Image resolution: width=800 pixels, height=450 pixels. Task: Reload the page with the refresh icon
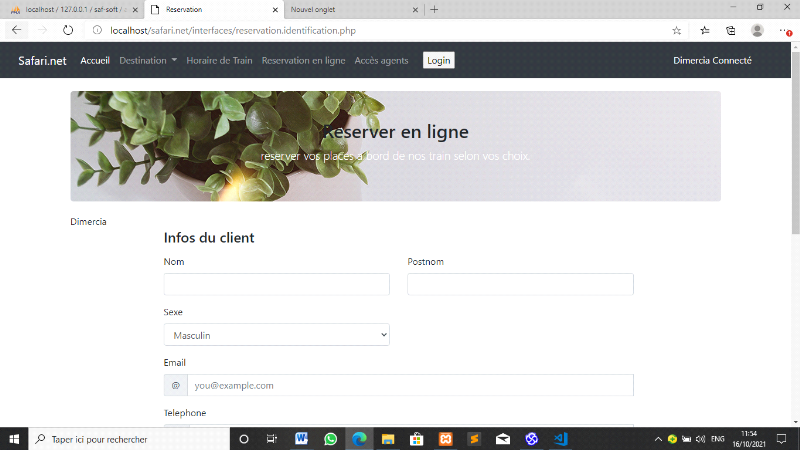point(68,30)
